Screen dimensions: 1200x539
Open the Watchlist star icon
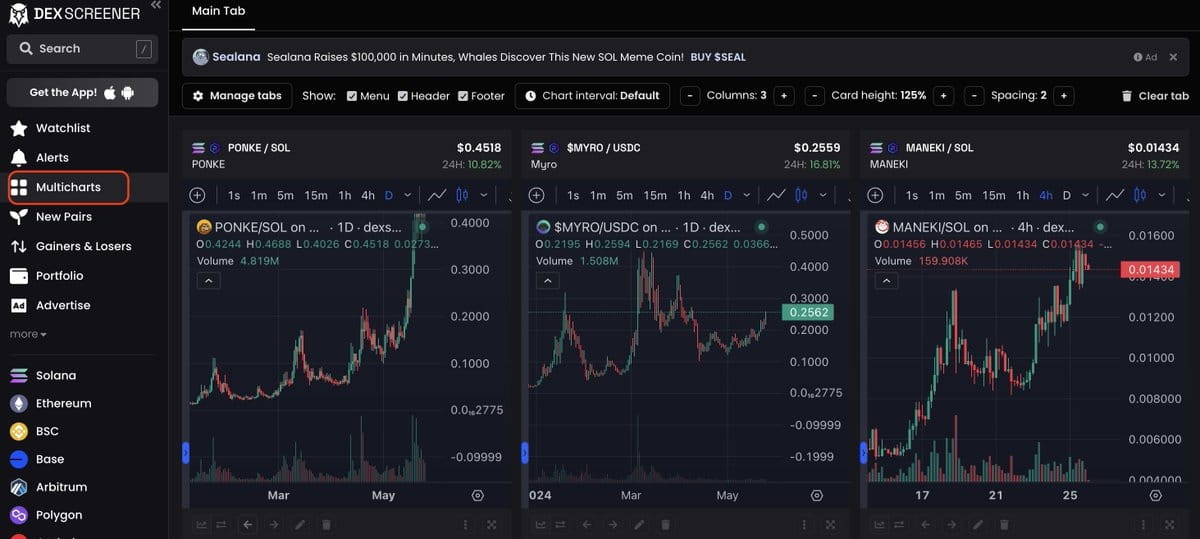18,128
